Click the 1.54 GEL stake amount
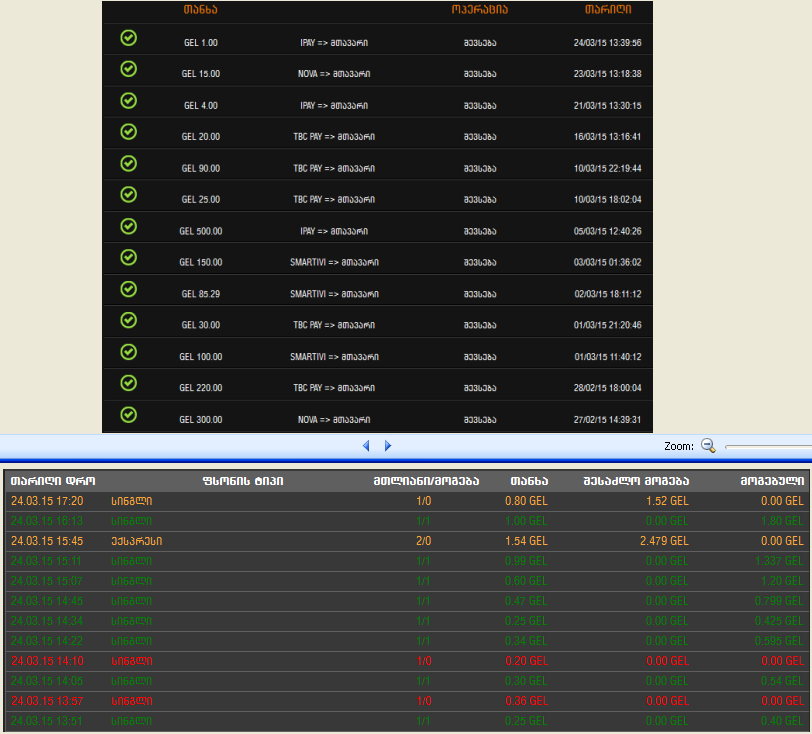The height and width of the screenshot is (734, 812). (x=526, y=541)
